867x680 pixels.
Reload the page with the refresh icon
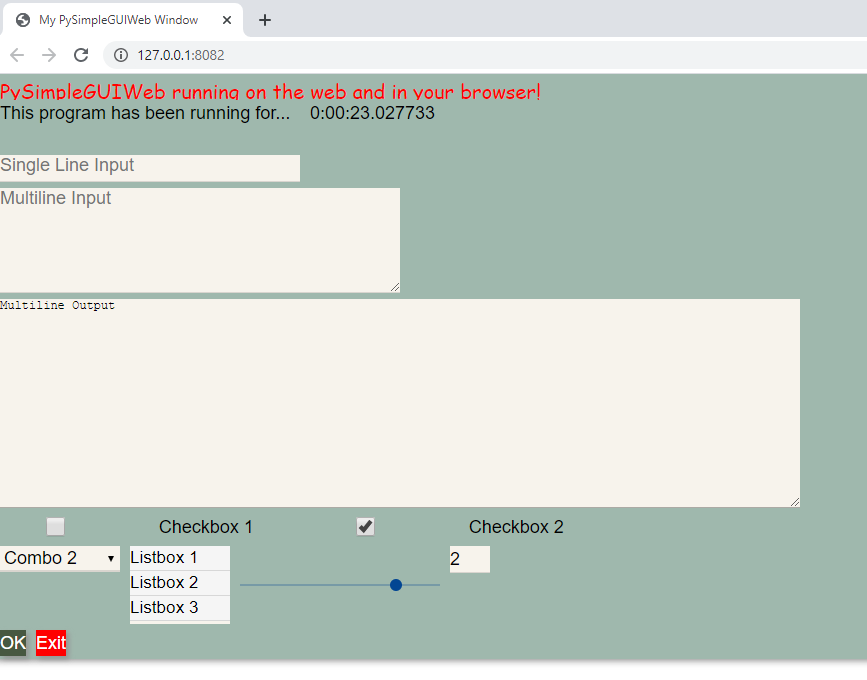tap(81, 55)
